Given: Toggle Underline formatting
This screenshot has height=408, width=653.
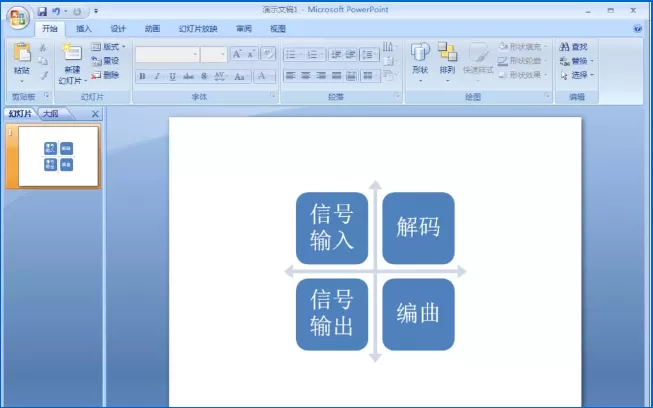Looking at the screenshot, I should (x=172, y=76).
